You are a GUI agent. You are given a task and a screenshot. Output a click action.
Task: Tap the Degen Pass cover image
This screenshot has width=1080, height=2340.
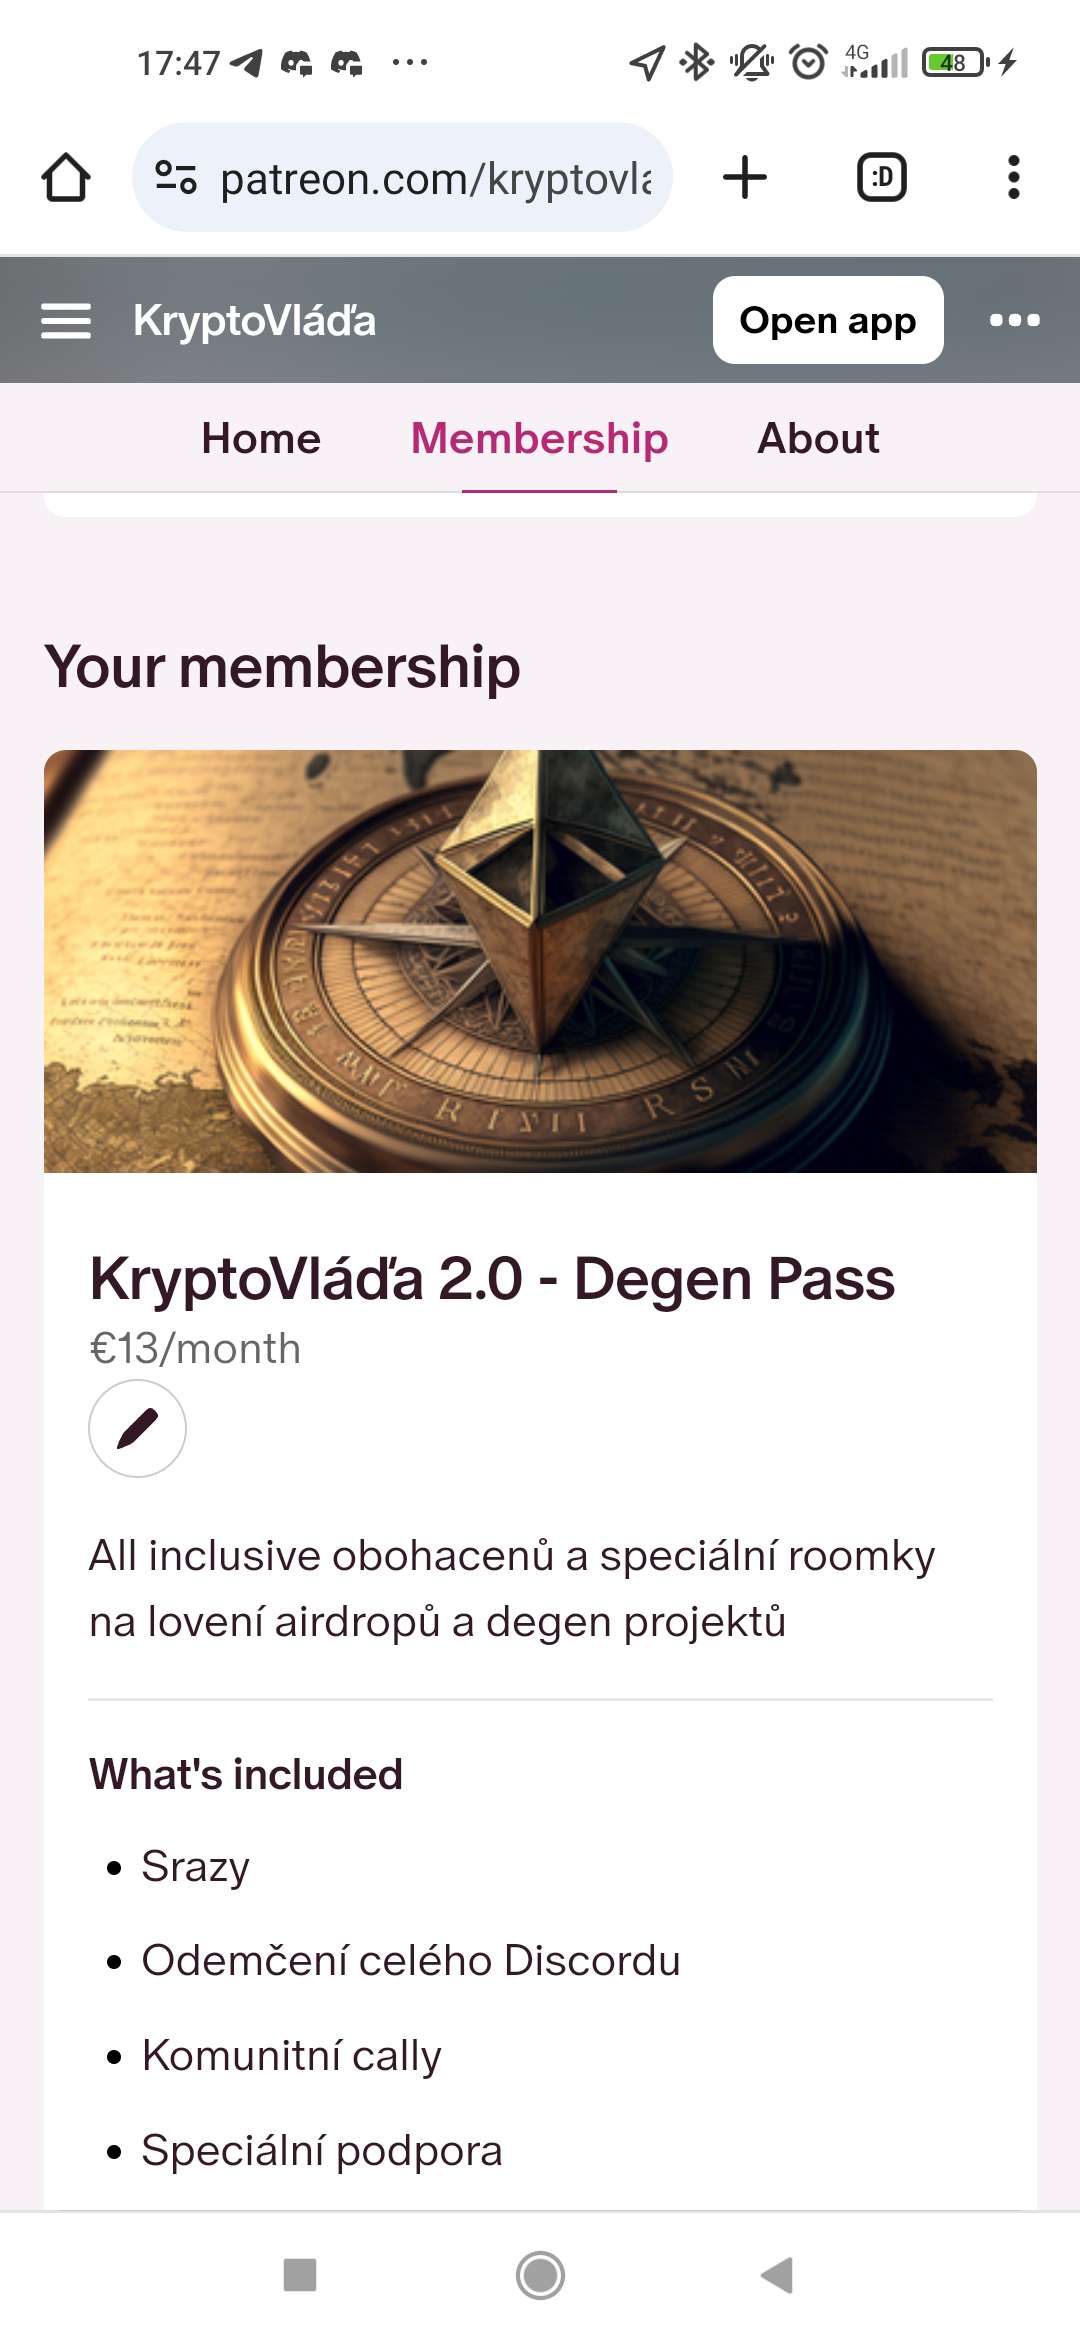click(540, 961)
